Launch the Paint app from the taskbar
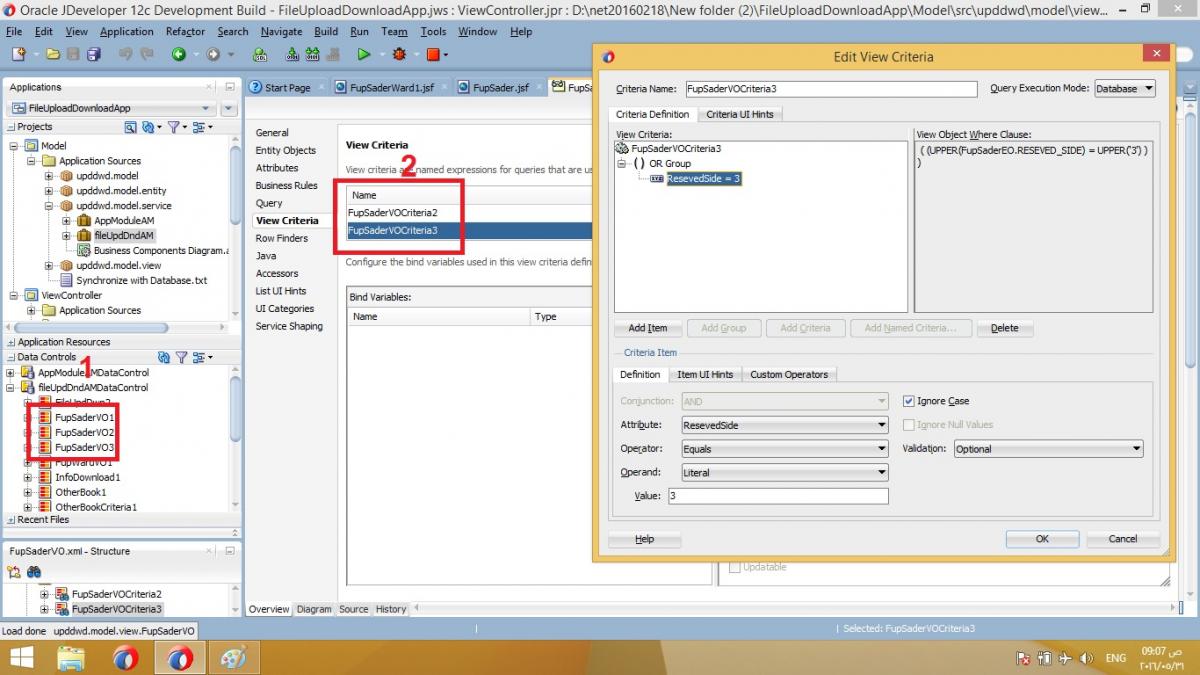Screen dimensions: 1200x675 [x=232, y=658]
